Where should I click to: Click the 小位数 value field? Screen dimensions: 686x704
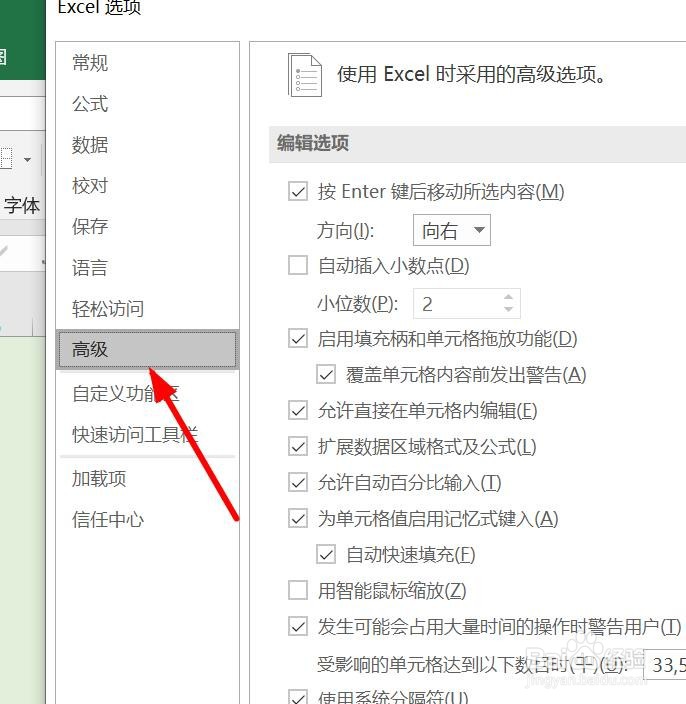pyautogui.click(x=458, y=304)
